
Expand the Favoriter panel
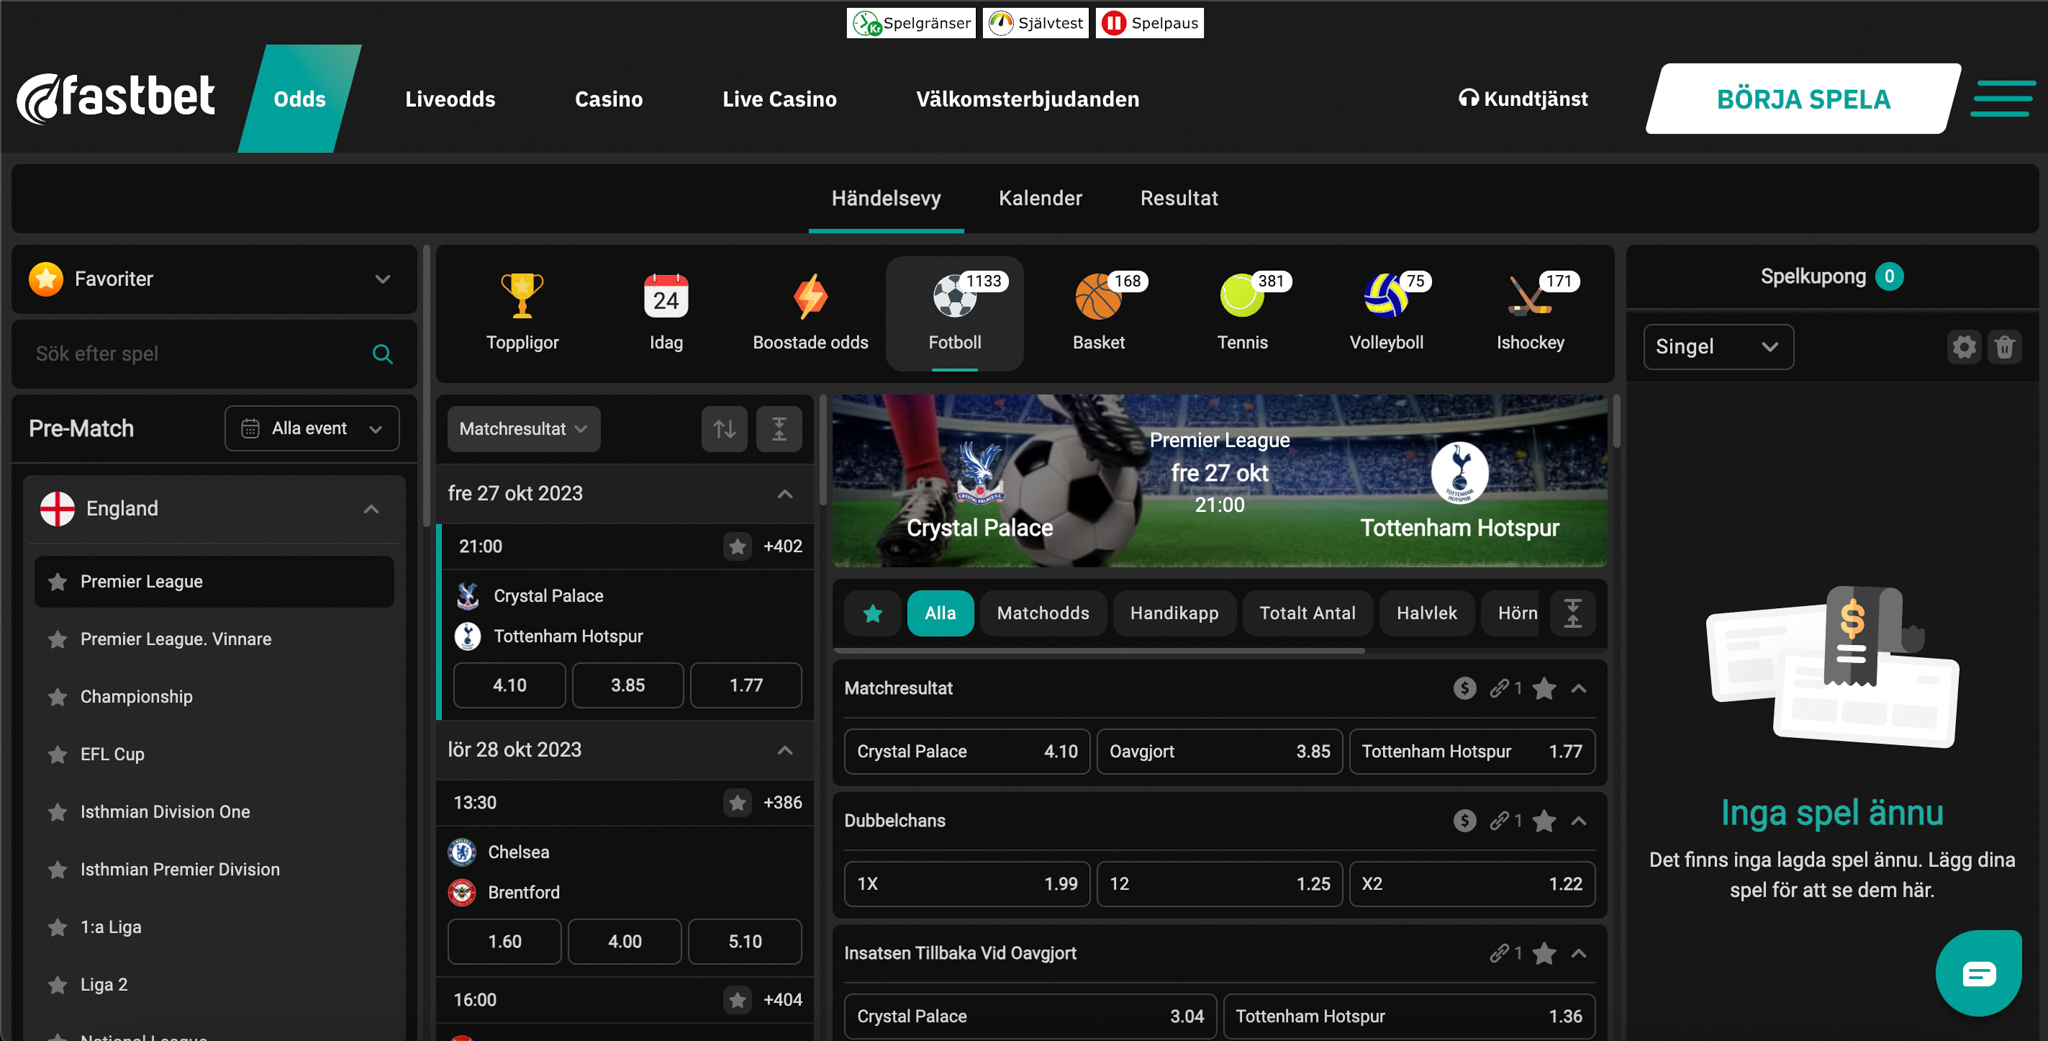click(214, 279)
